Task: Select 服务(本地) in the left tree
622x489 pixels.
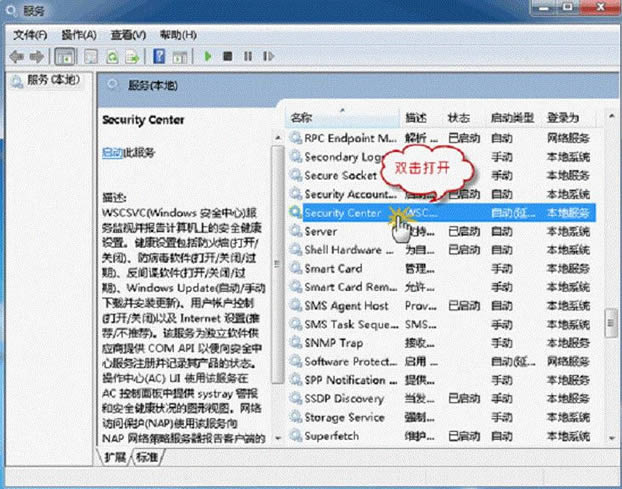Action: pyautogui.click(x=47, y=80)
